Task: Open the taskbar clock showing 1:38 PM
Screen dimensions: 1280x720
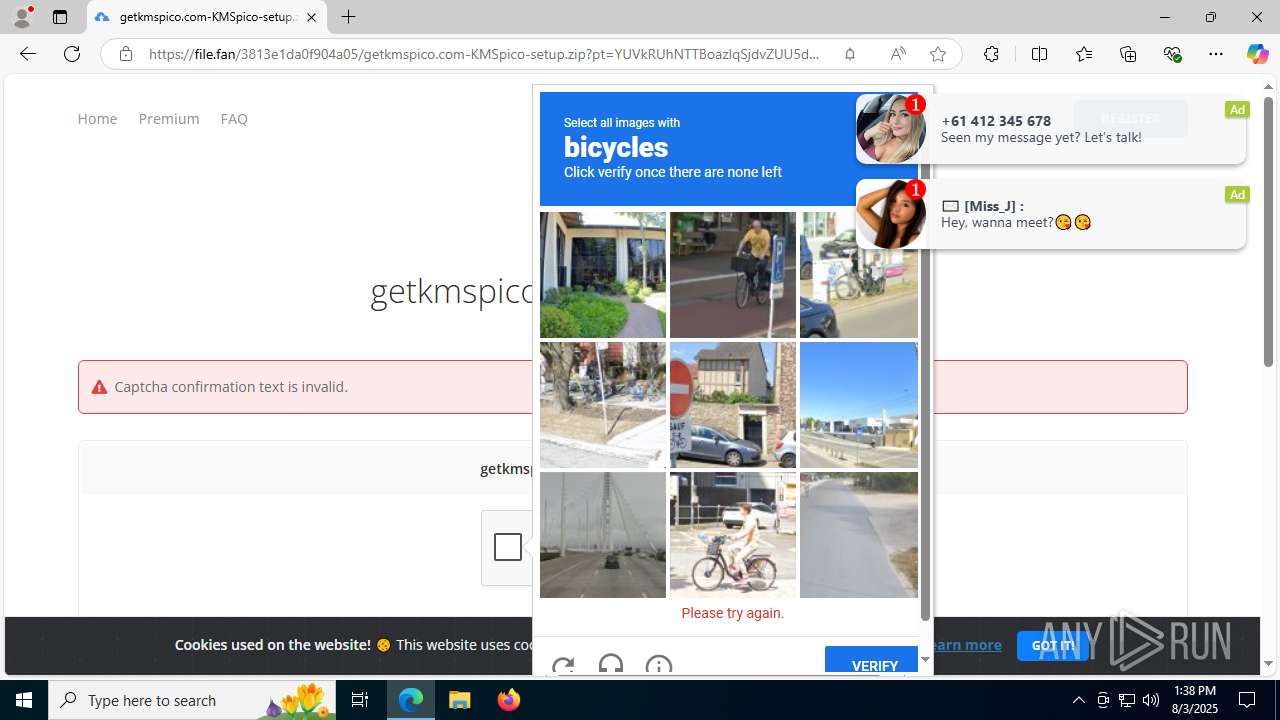Action: (1194, 700)
